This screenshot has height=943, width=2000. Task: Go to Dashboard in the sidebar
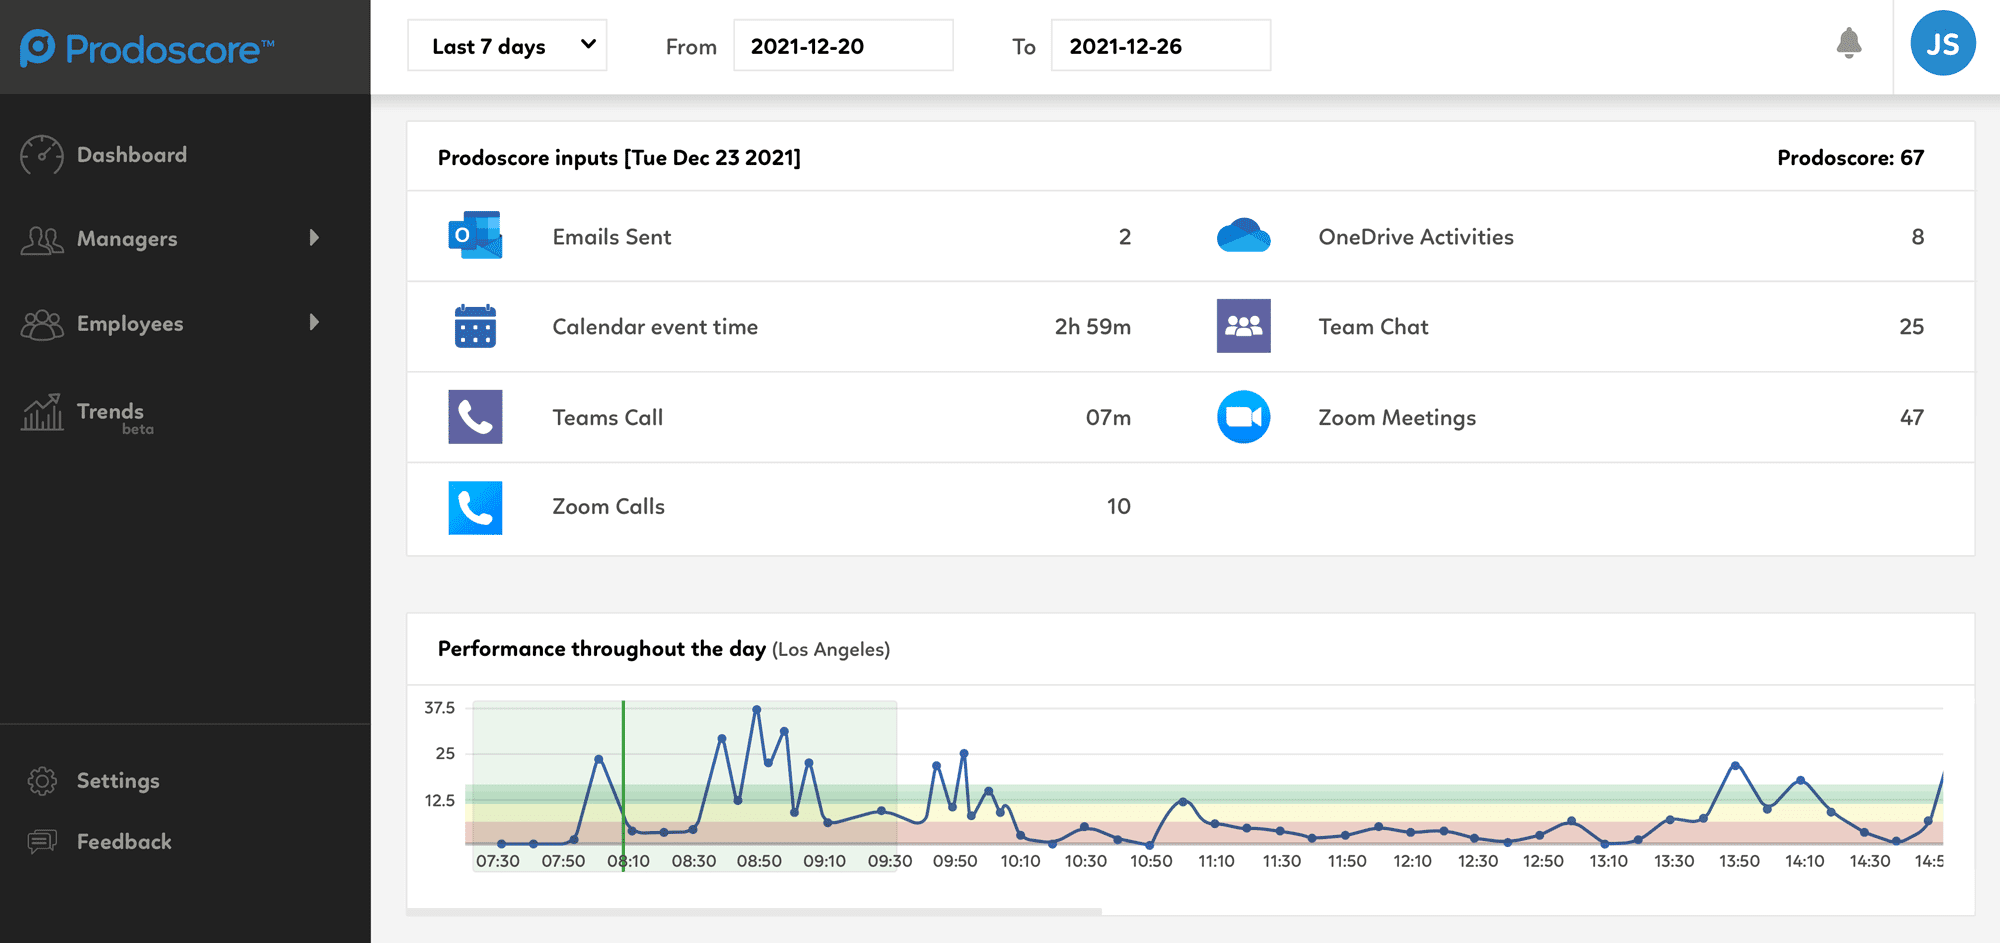point(132,155)
